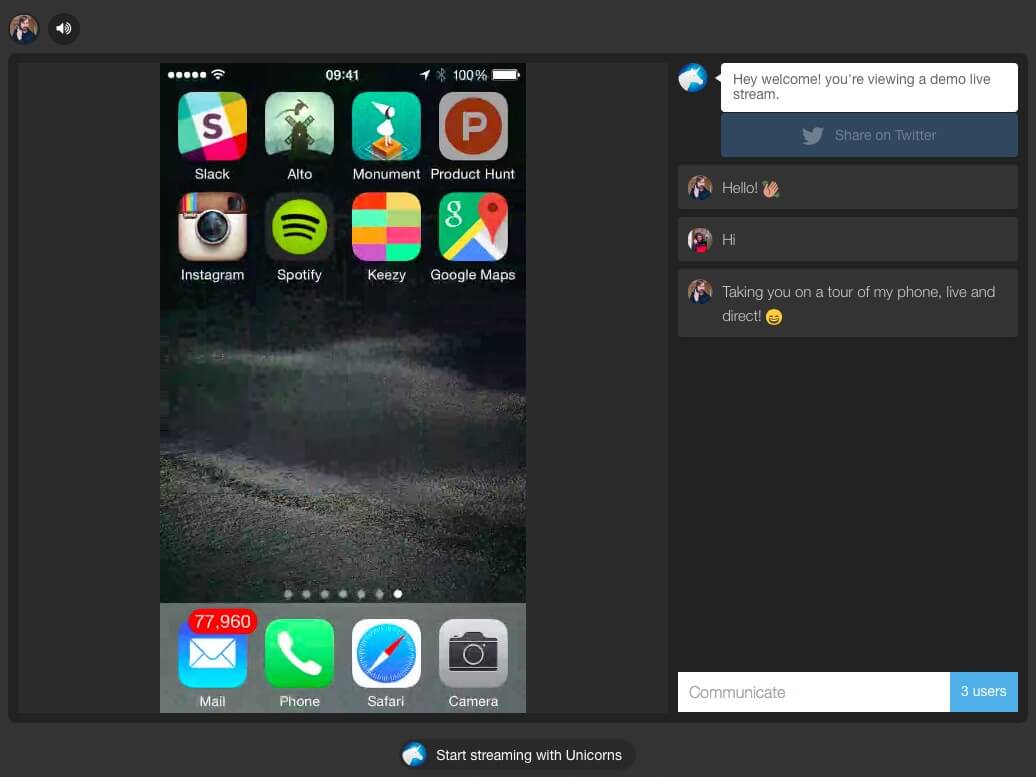Image resolution: width=1036 pixels, height=777 pixels.
Task: Open the Camera app in the dock
Action: [x=473, y=653]
